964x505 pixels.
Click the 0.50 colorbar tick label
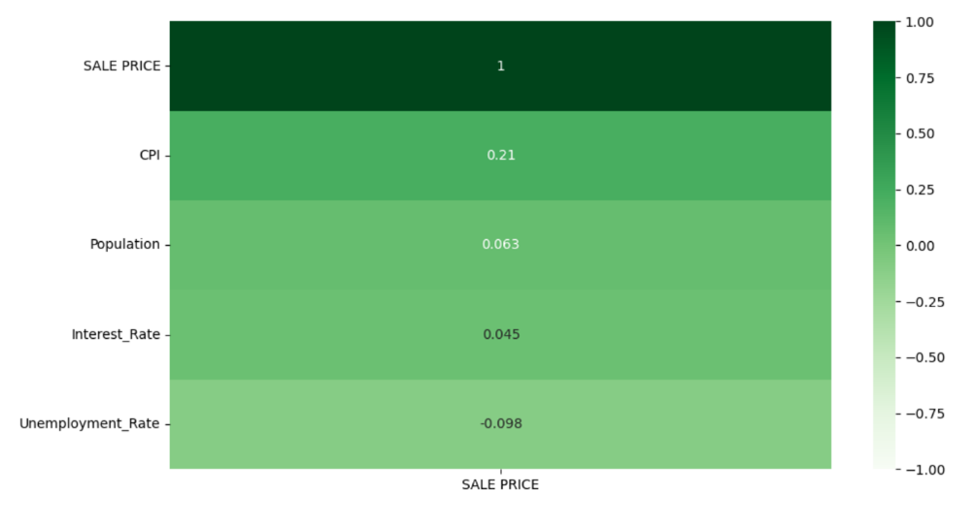coord(919,134)
